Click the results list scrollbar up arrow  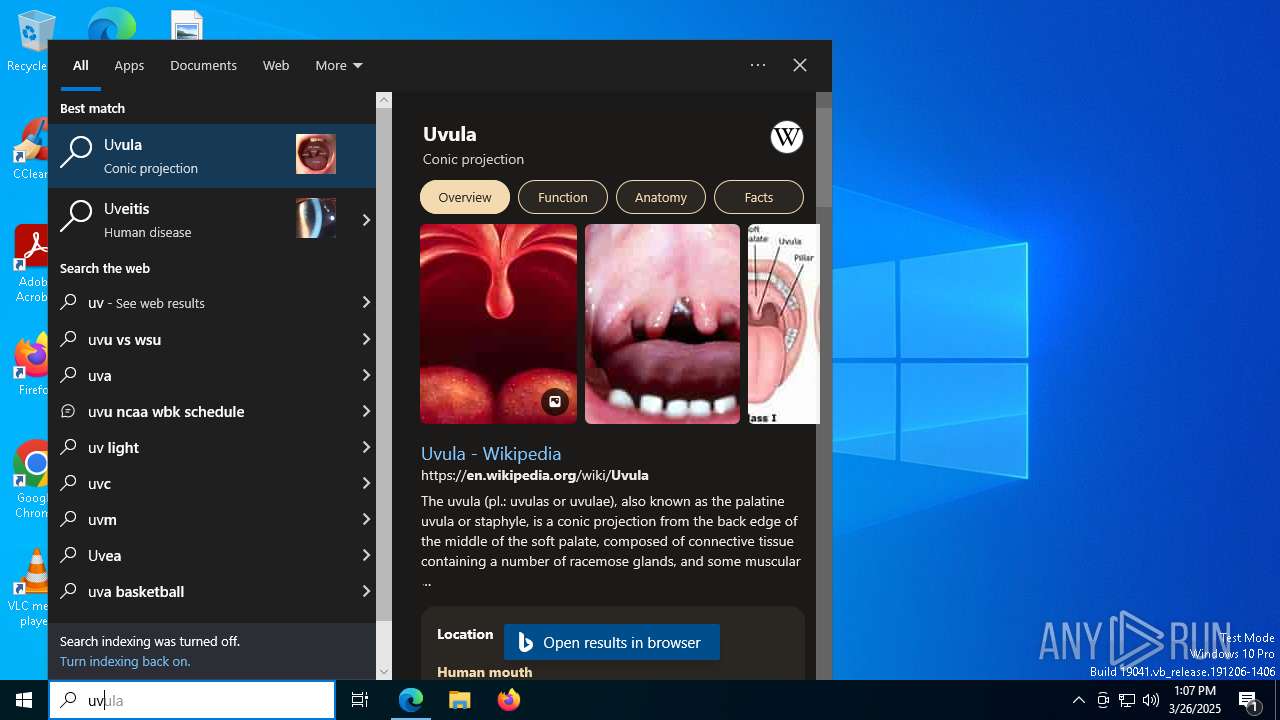(x=384, y=100)
